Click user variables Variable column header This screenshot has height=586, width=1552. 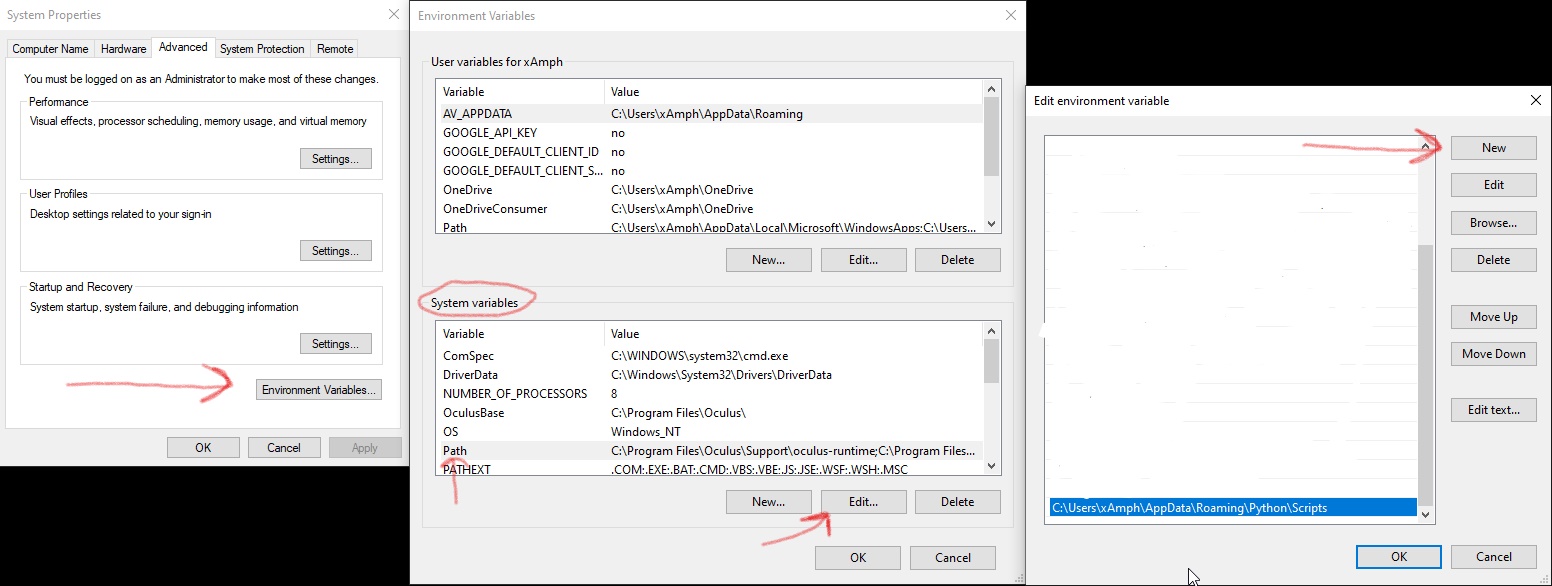pyautogui.click(x=521, y=92)
